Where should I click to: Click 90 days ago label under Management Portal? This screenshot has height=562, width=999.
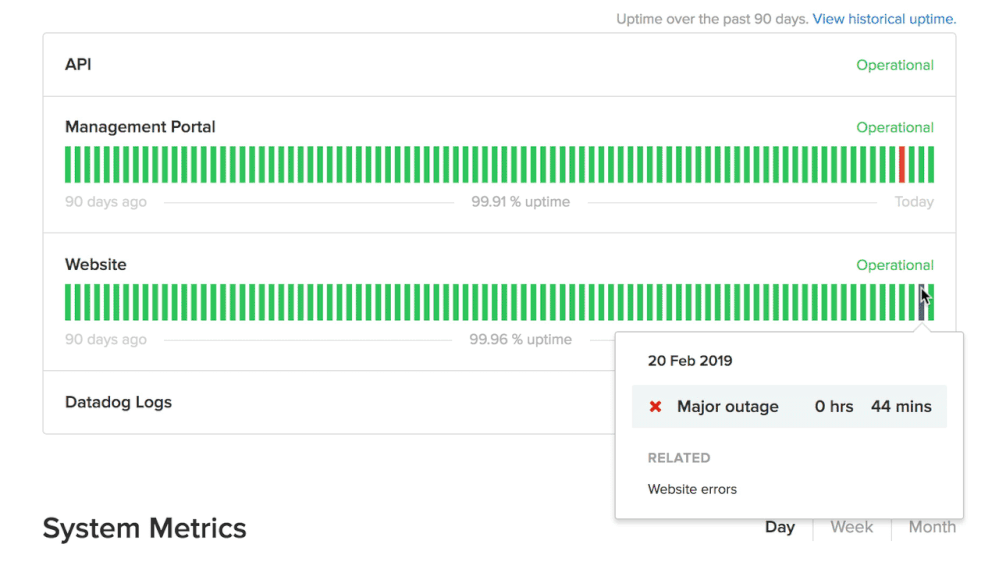106,202
